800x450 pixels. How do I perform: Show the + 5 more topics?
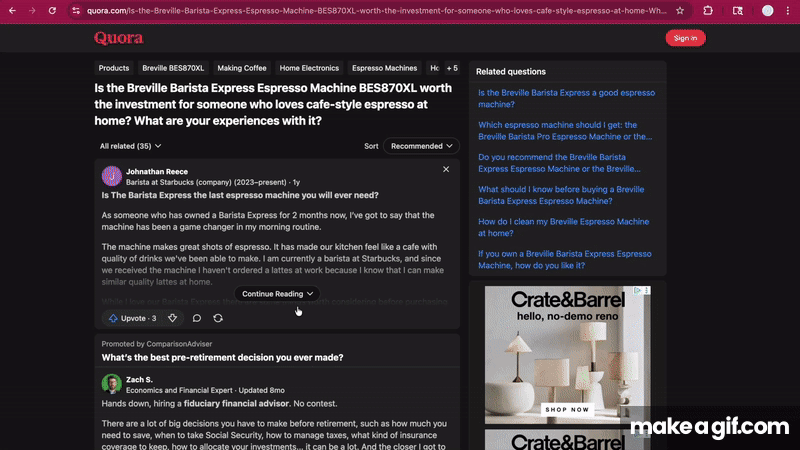point(452,68)
